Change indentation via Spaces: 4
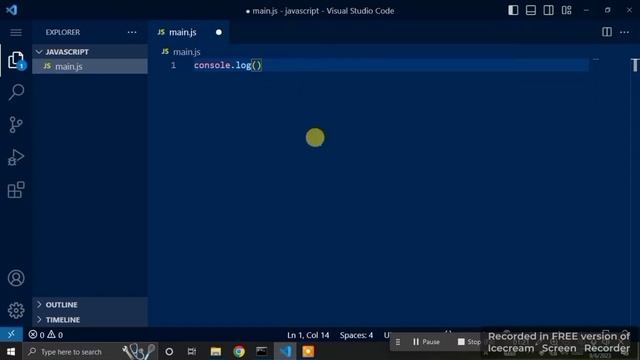This screenshot has height=360, width=640. 356,335
